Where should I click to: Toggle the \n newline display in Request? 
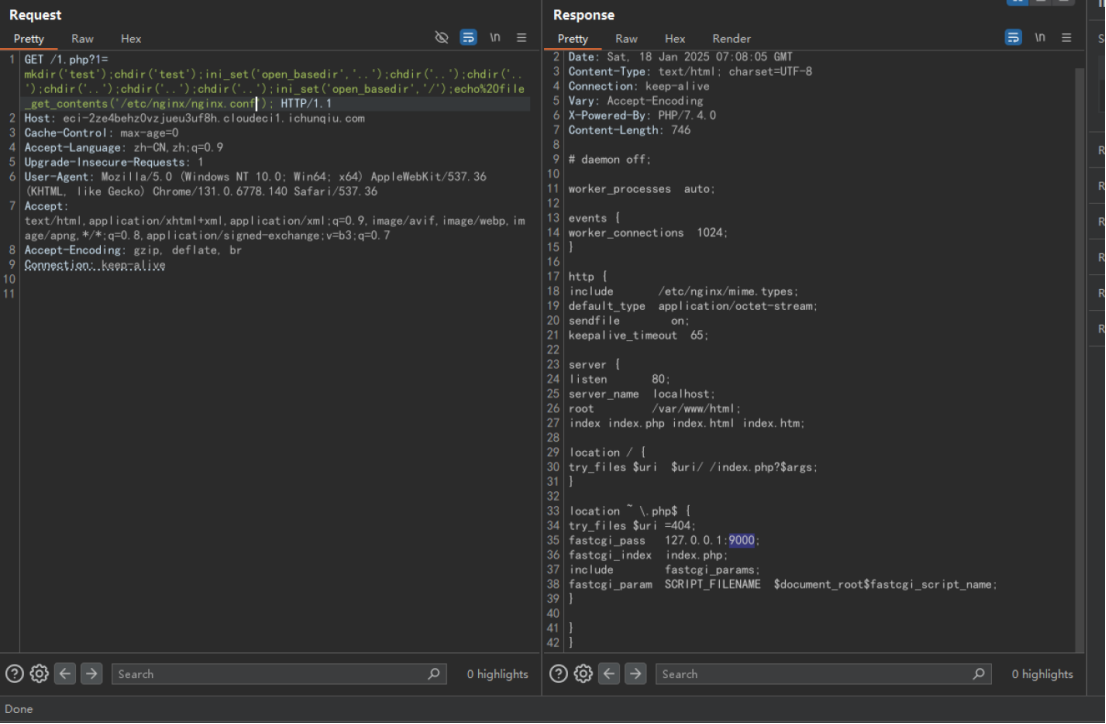tap(495, 37)
